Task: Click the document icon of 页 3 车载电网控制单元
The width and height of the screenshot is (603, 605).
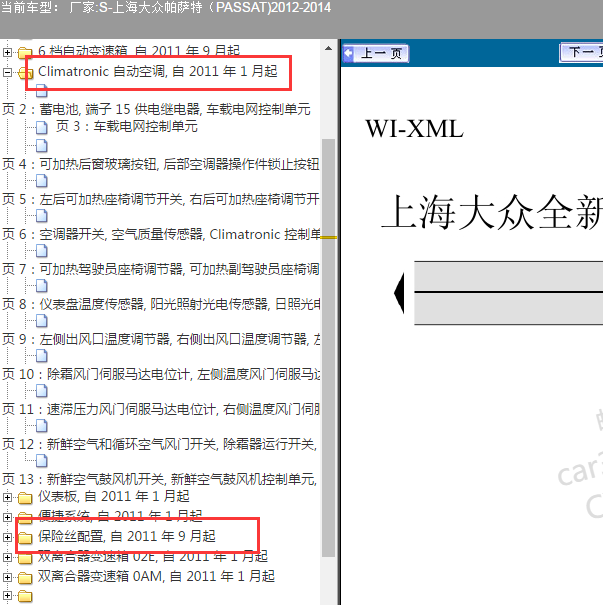Action: 42,127
